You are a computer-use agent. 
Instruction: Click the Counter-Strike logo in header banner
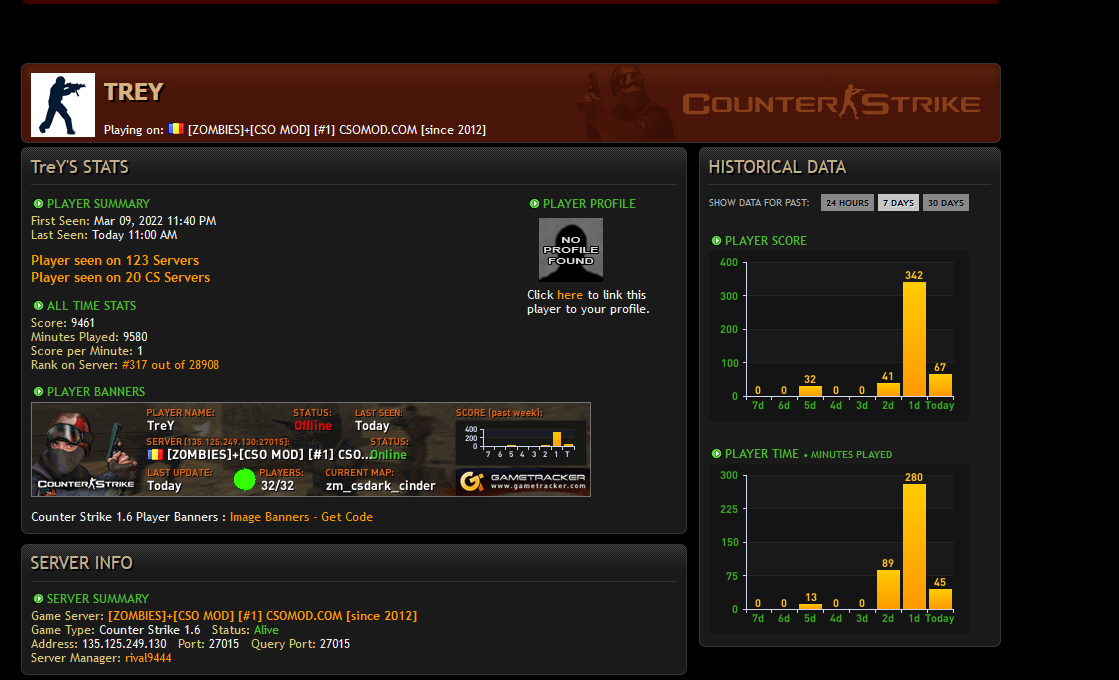[830, 104]
